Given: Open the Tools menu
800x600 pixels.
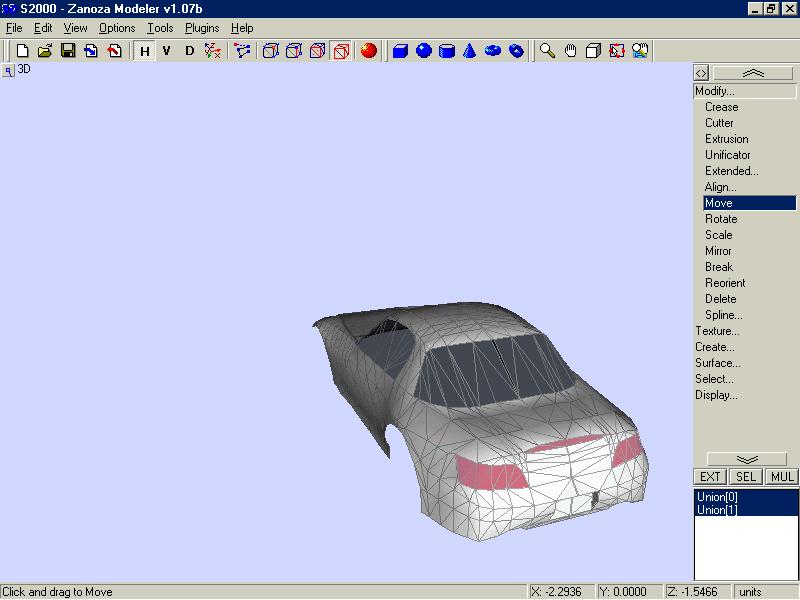Looking at the screenshot, I should tap(160, 28).
